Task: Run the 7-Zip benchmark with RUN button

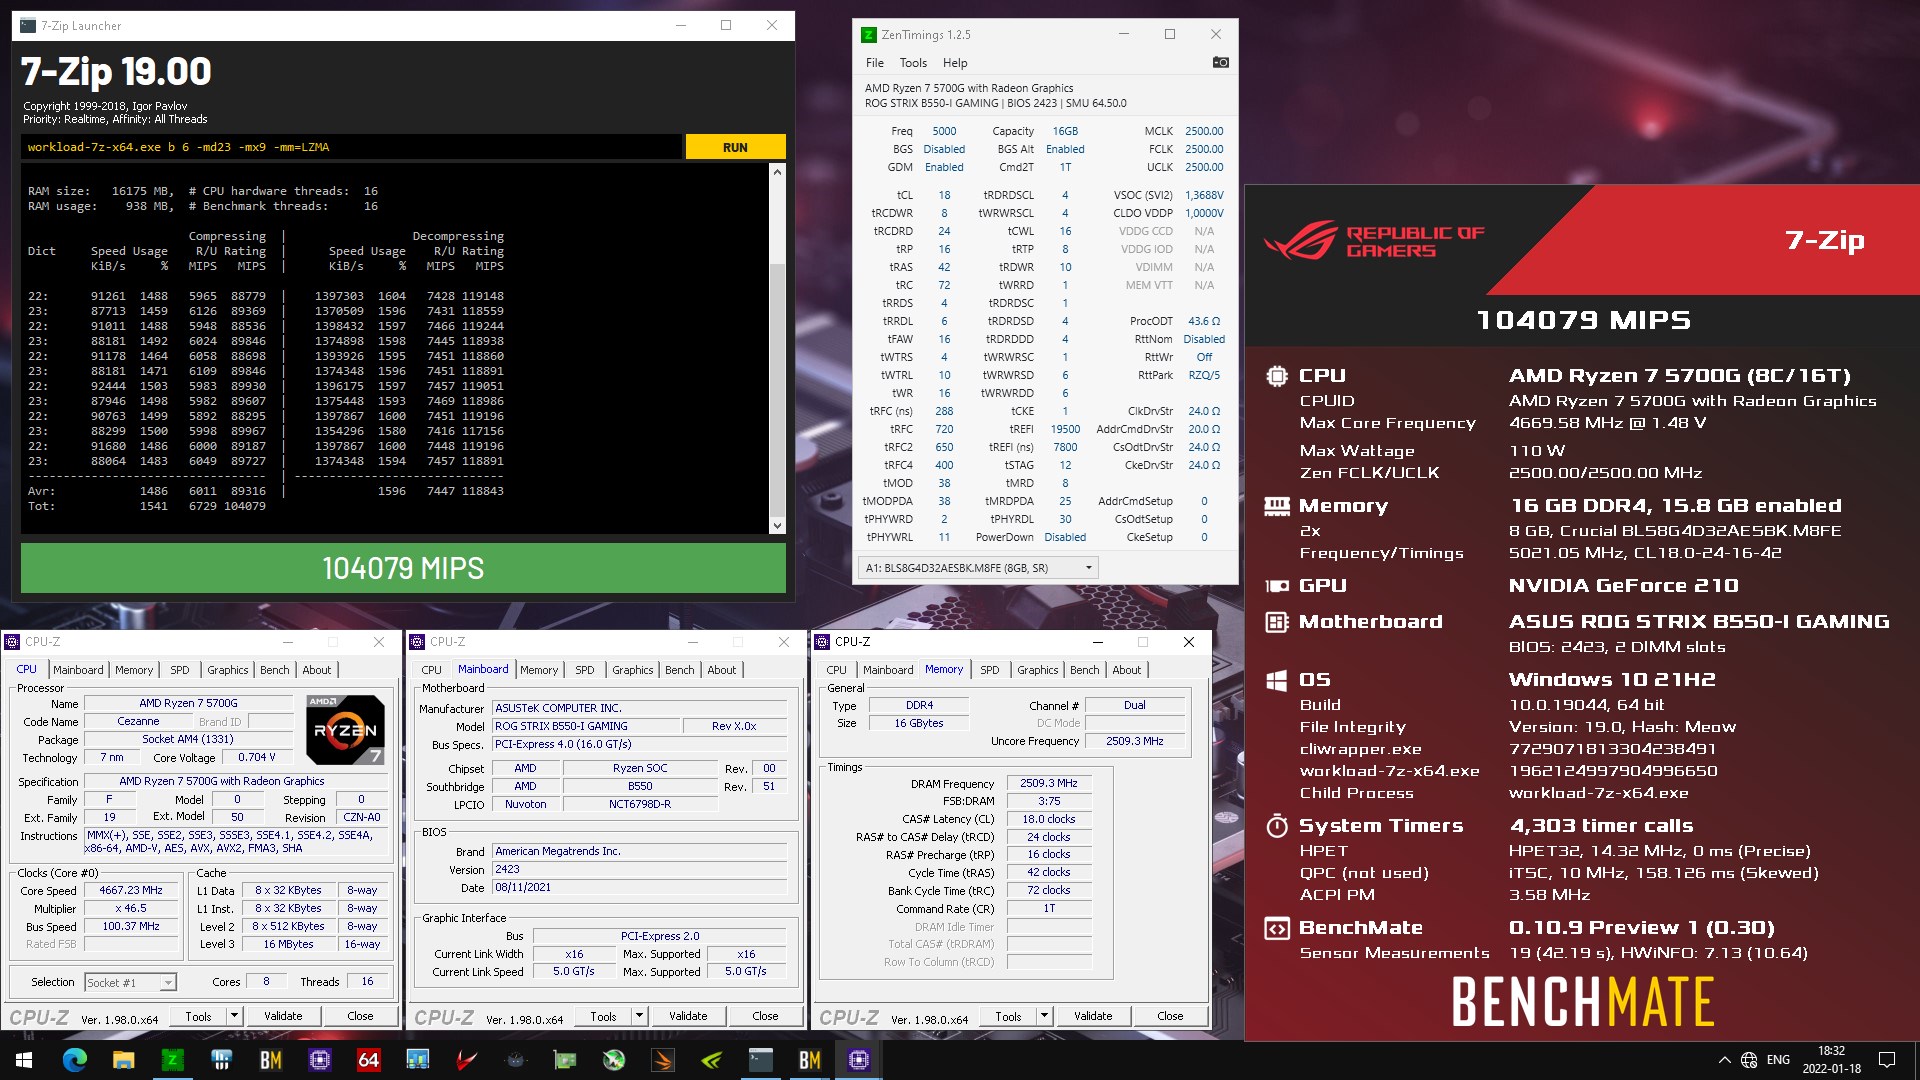Action: (735, 147)
